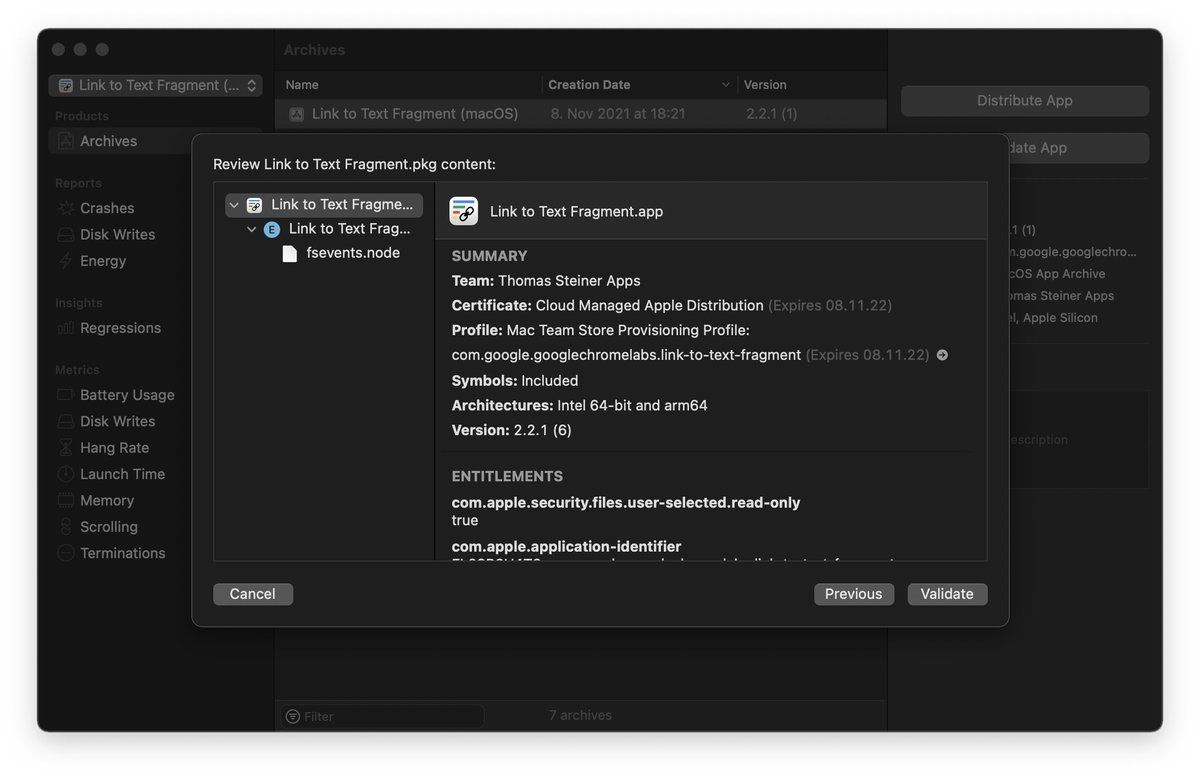Click the filter icon in the bottom bar
Image resolution: width=1200 pixels, height=778 pixels.
(x=292, y=716)
